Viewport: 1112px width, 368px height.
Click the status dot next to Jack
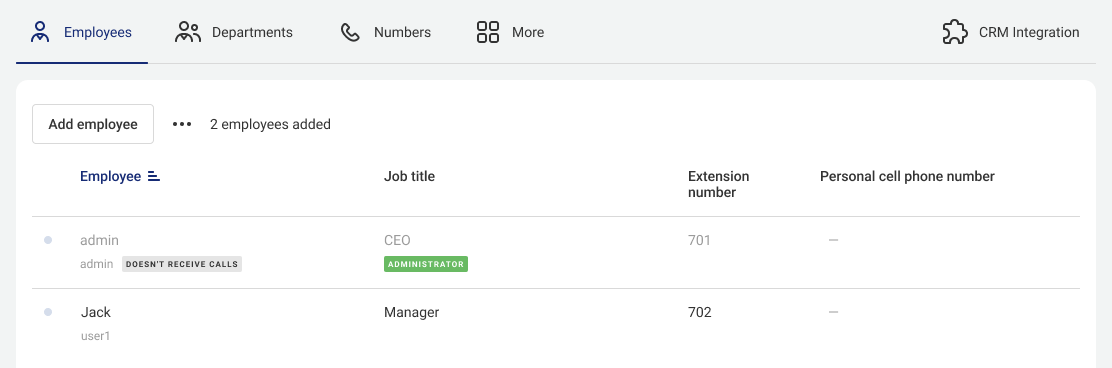point(48,312)
